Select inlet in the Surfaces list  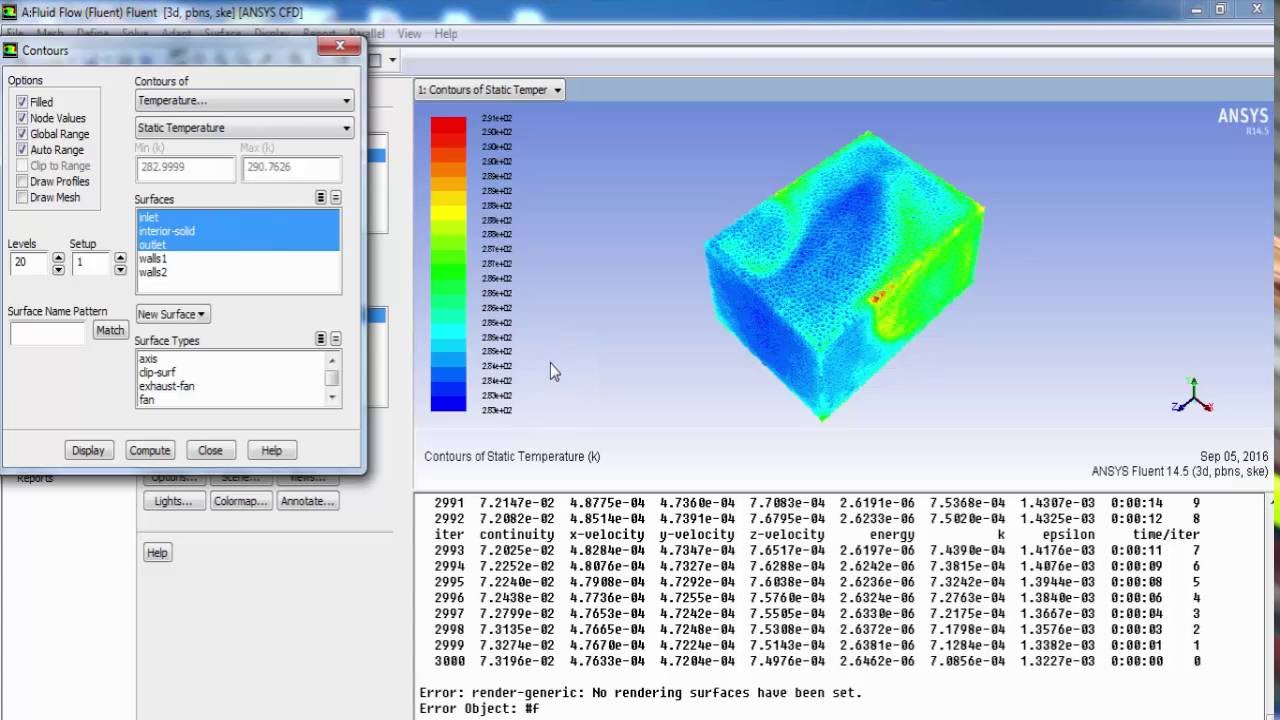coord(238,217)
